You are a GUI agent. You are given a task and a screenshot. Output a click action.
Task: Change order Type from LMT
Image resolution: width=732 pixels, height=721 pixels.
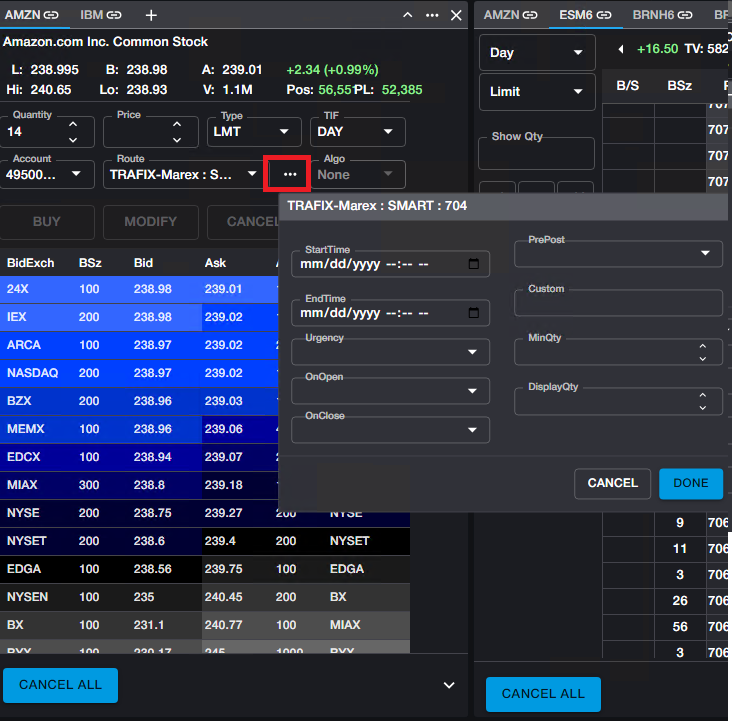pyautogui.click(x=253, y=132)
